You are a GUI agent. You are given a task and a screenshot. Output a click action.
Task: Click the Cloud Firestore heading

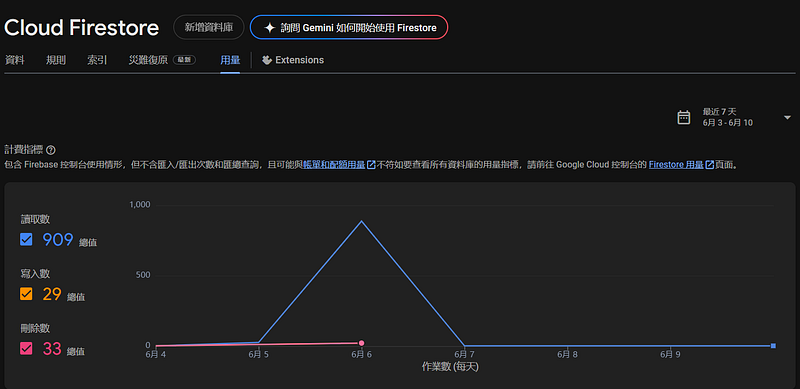coord(82,28)
